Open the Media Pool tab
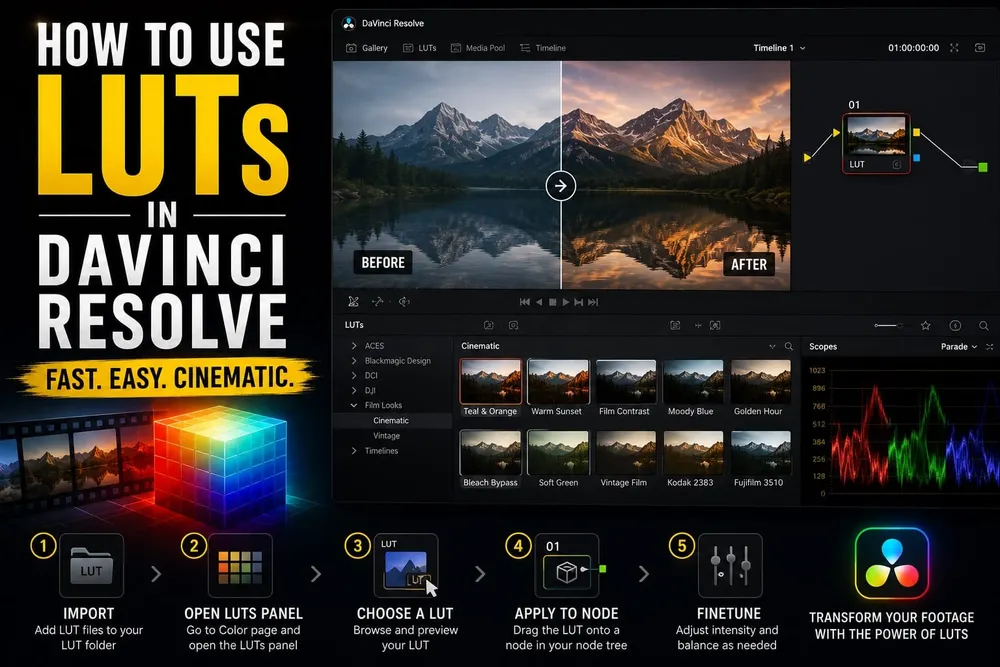Viewport: 1000px width, 667px height. pyautogui.click(x=478, y=48)
